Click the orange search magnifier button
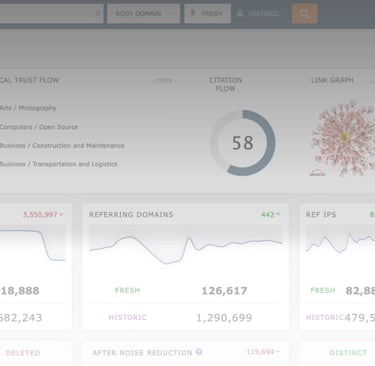375x366 pixels. pyautogui.click(x=304, y=14)
